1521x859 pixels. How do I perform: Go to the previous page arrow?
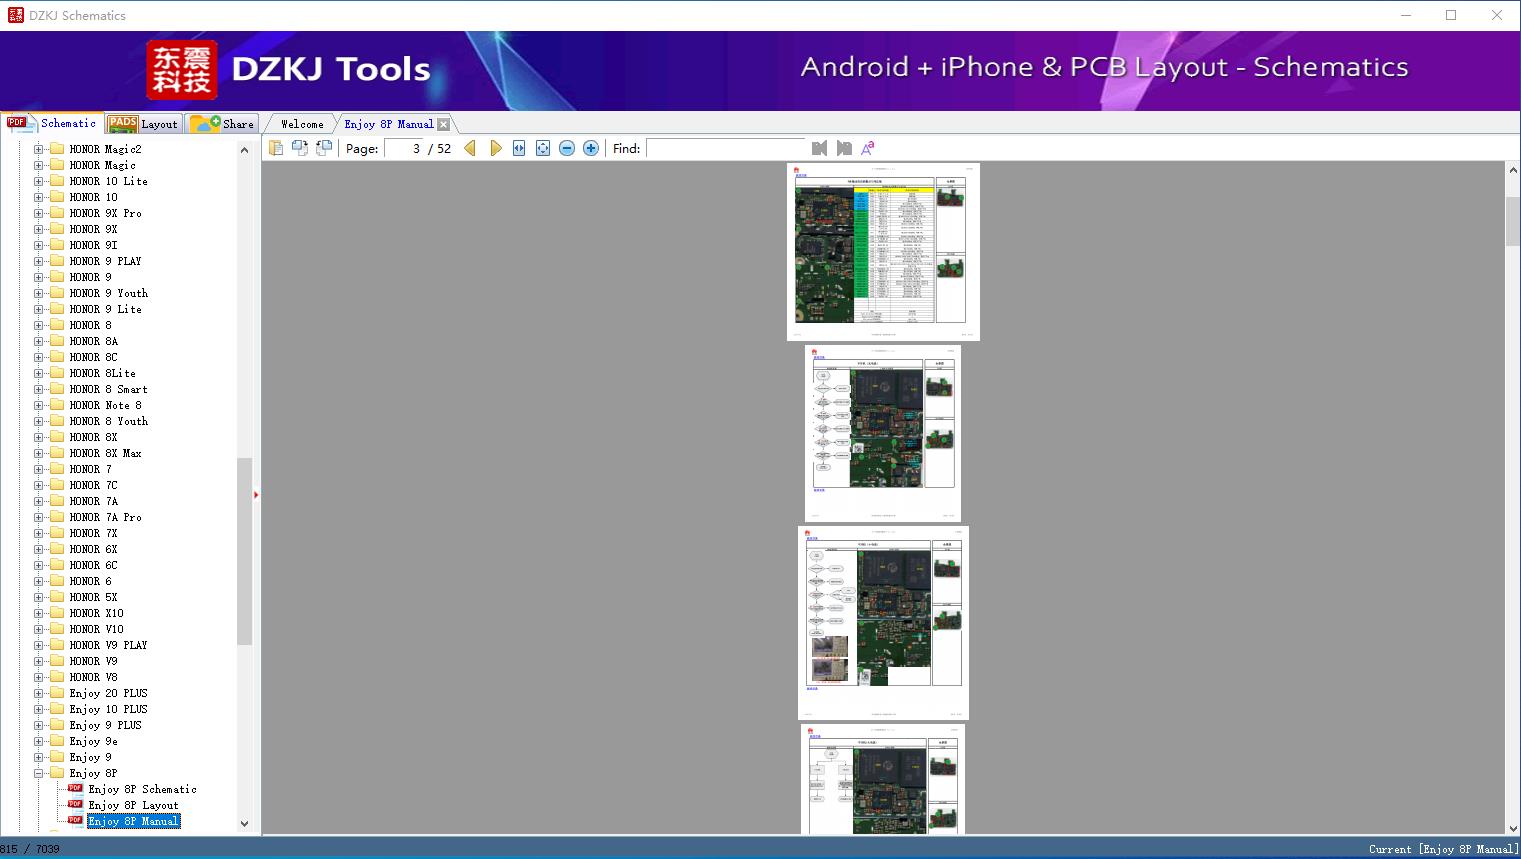pyautogui.click(x=470, y=148)
